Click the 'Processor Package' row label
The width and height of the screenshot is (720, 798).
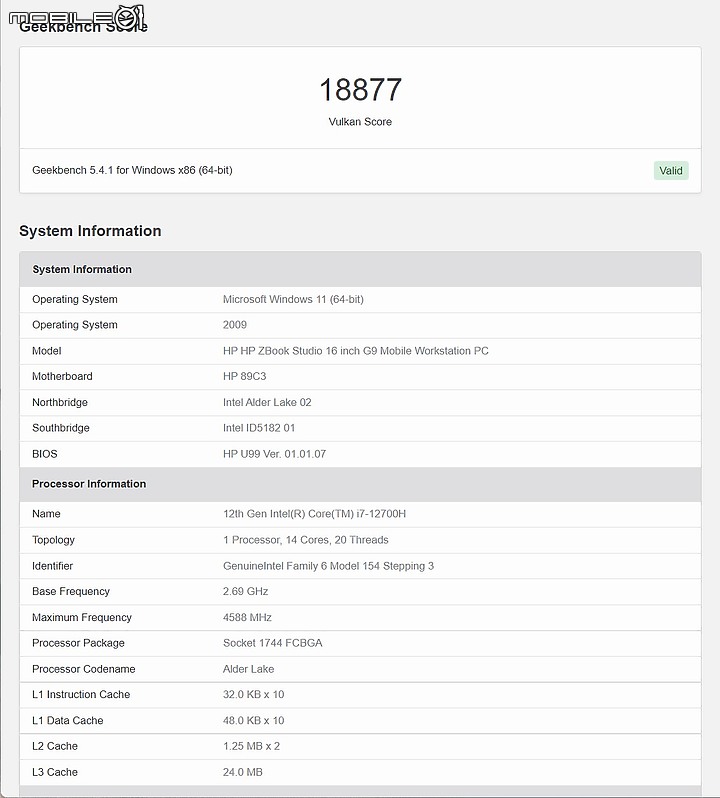tap(78, 643)
